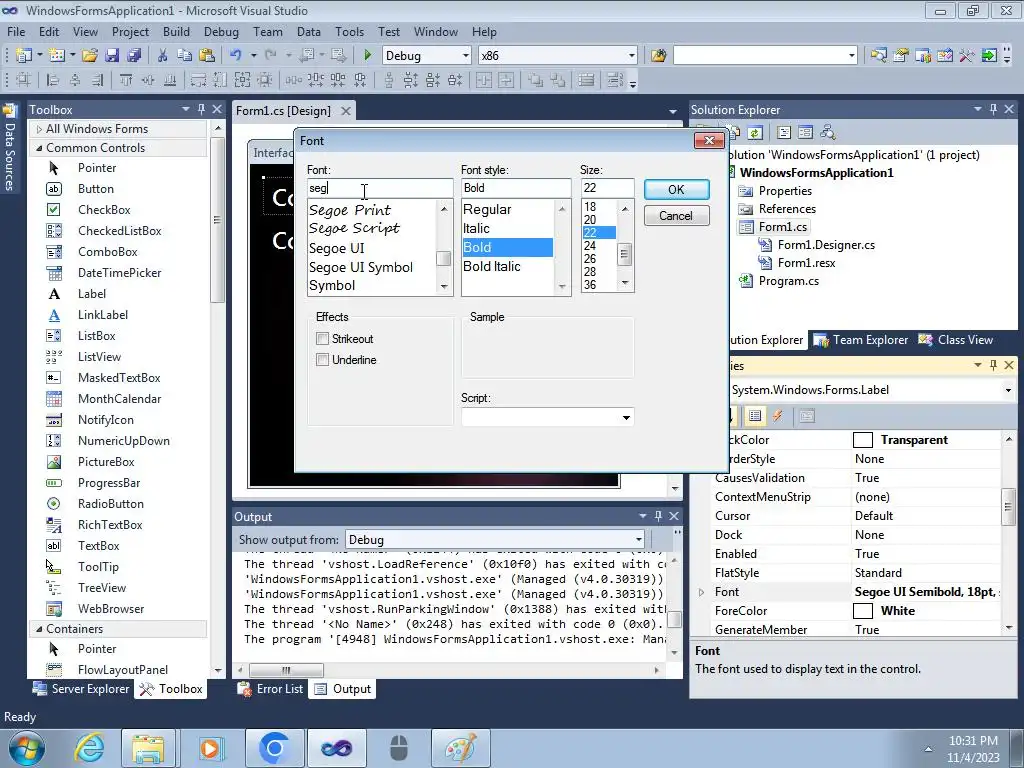The image size is (1024, 768).
Task: Click the Font name input field
Action: coord(380,188)
